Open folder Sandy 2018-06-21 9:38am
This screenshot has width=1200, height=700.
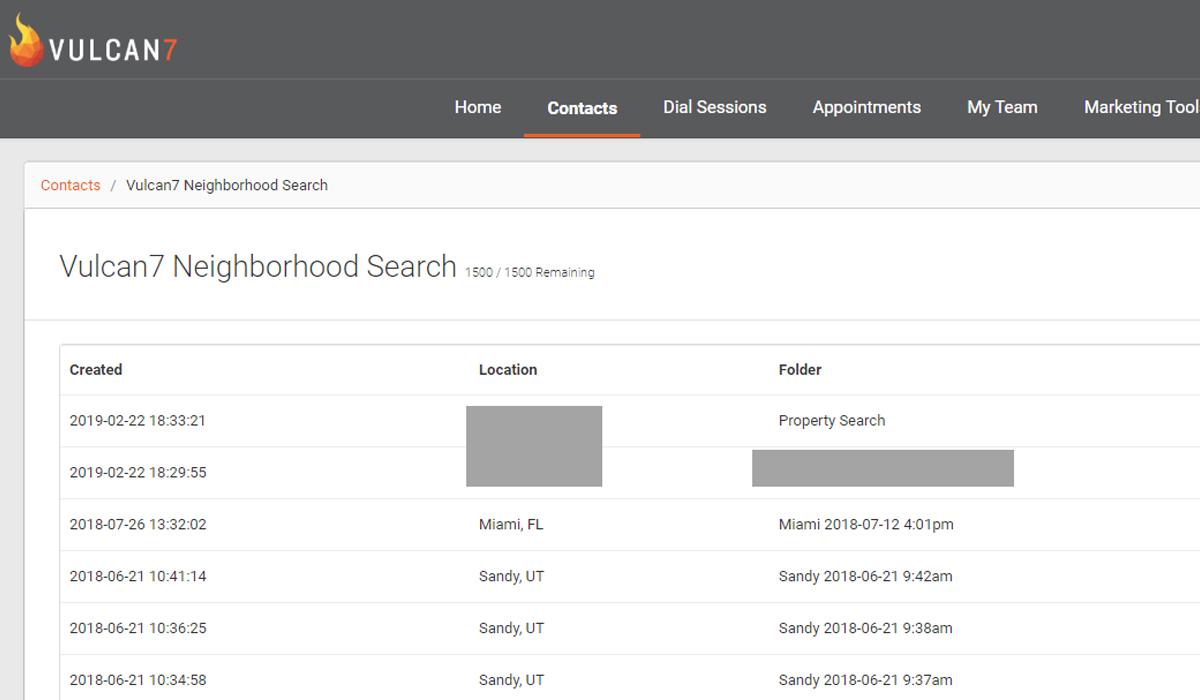866,629
